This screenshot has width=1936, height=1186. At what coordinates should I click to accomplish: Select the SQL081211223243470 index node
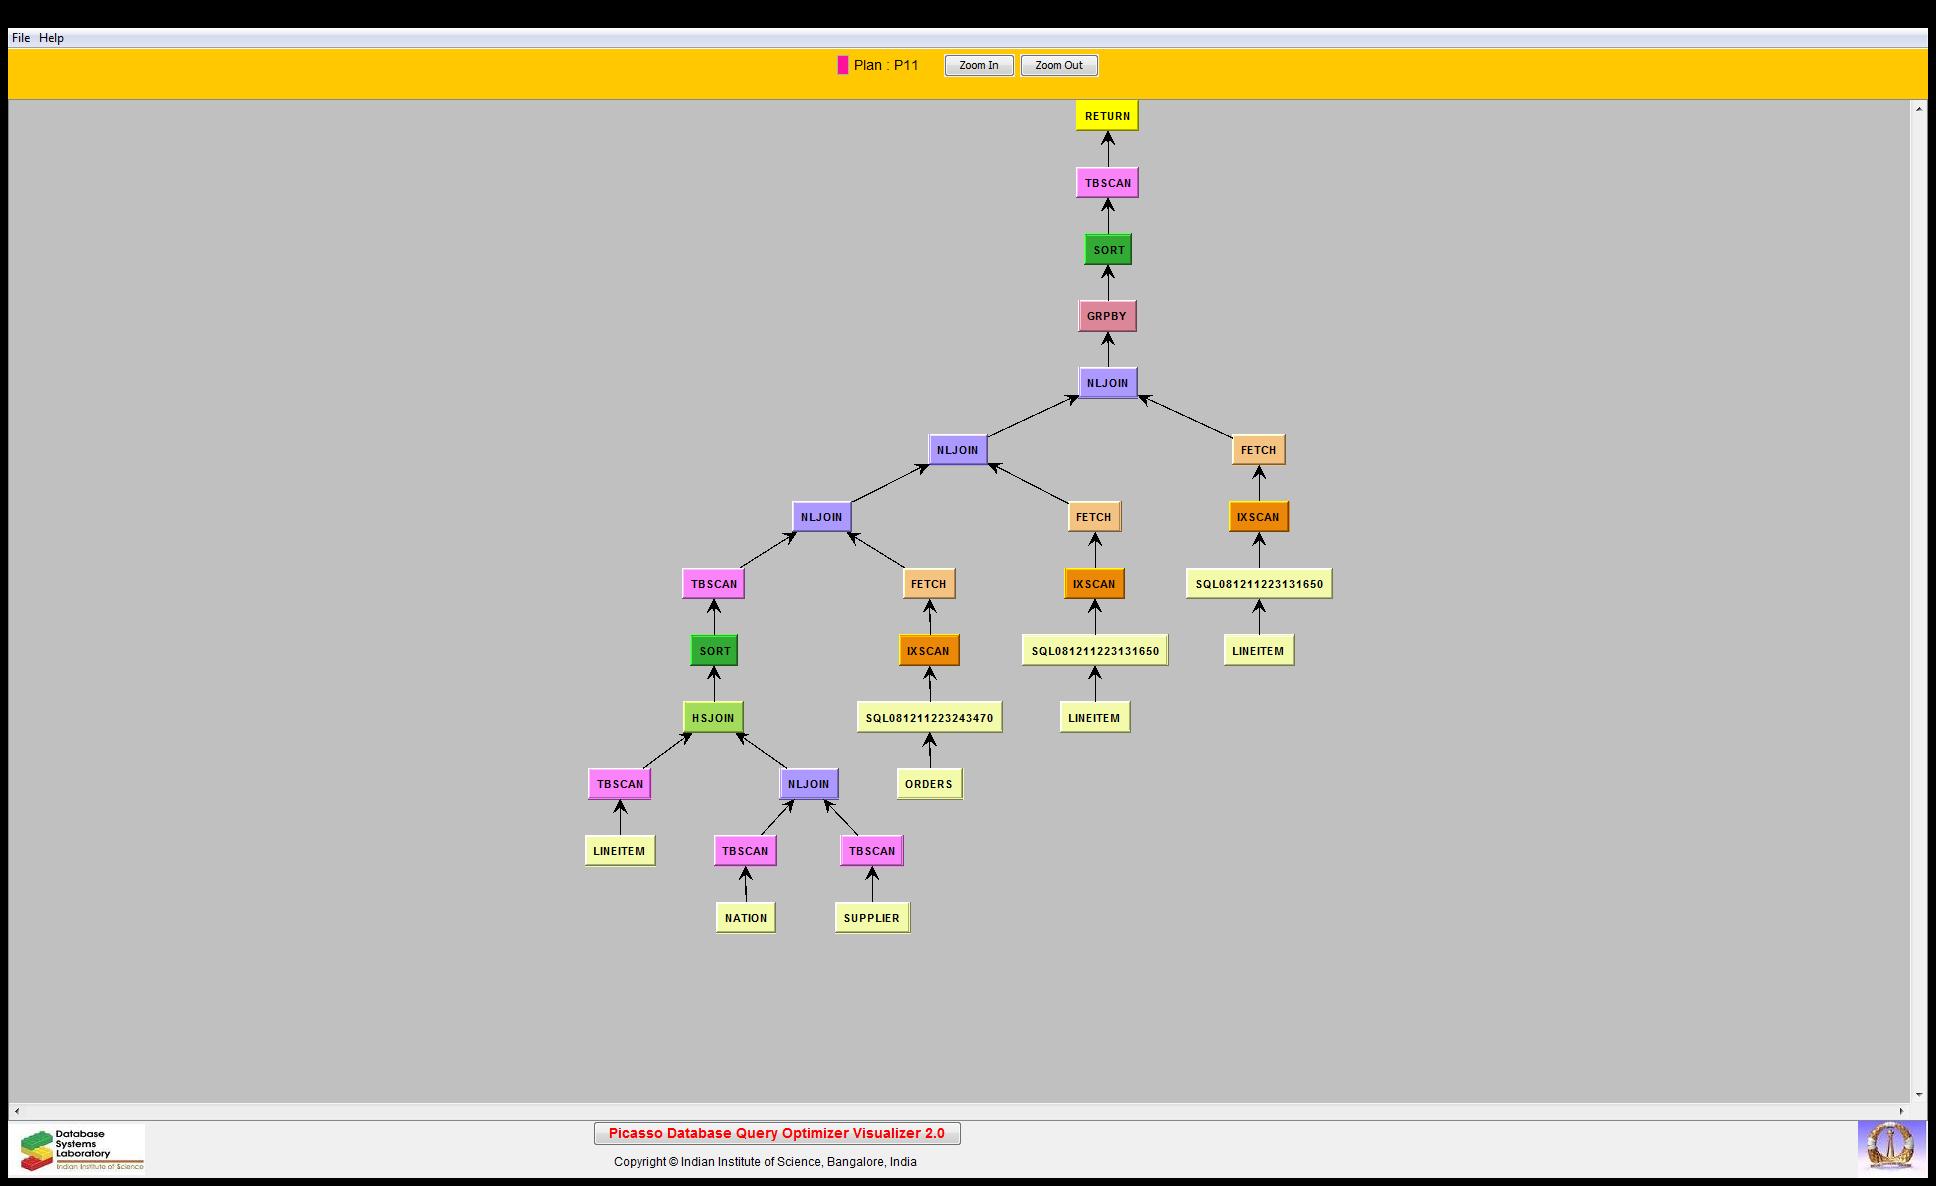(929, 717)
